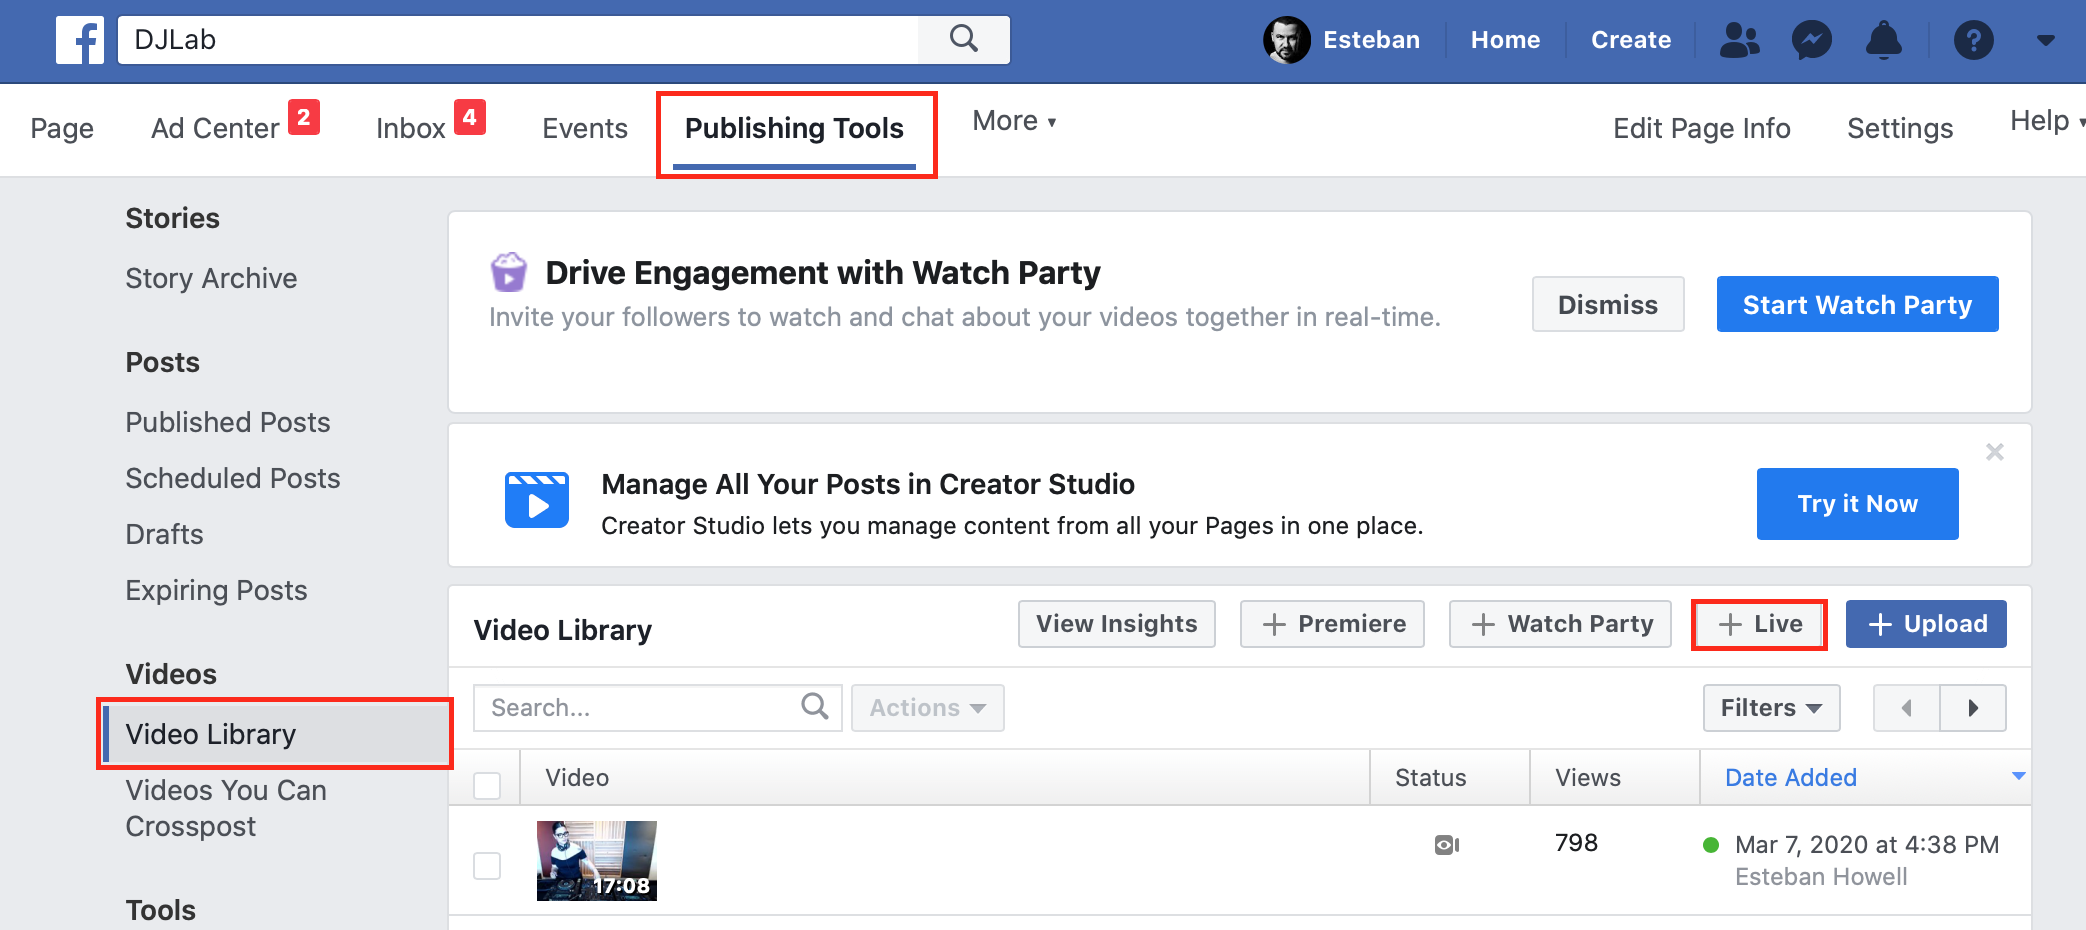Click Create in top bar
Screen dimensions: 2086x930
1631,40
